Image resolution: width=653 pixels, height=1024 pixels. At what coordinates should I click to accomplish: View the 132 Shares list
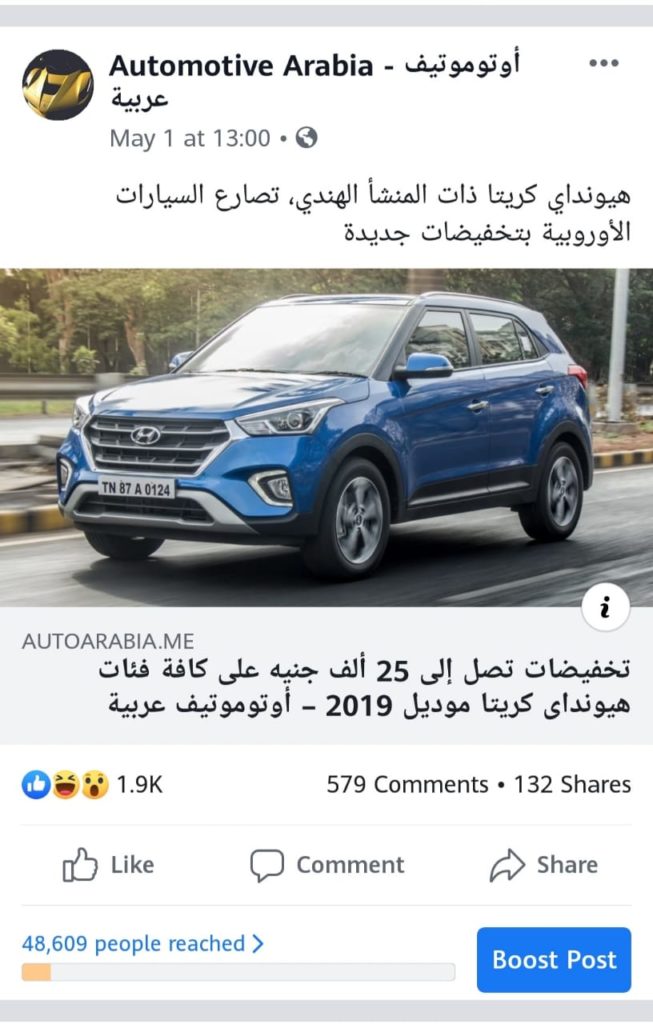pyautogui.click(x=573, y=784)
